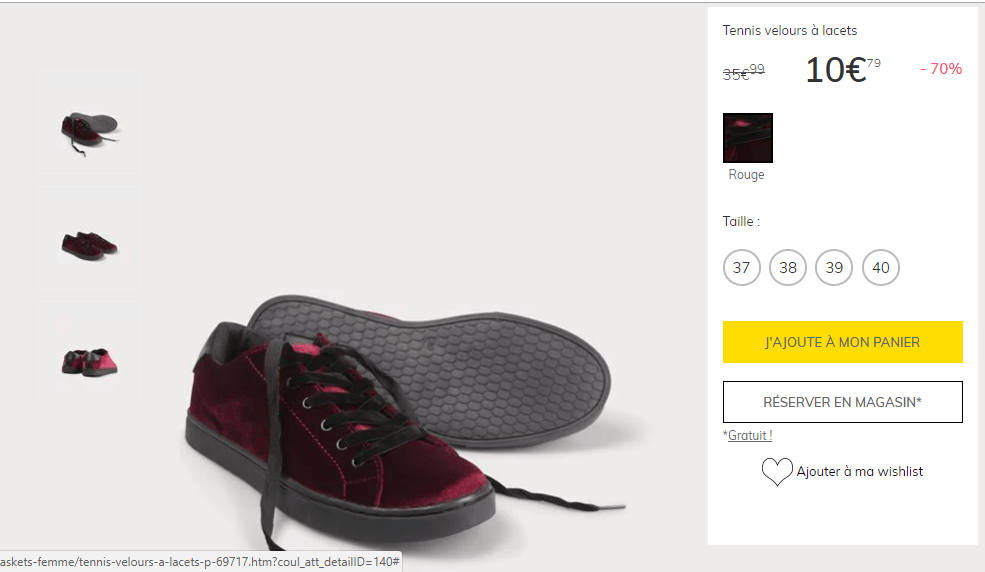985x572 pixels.
Task: Pick size 38
Action: pyautogui.click(x=788, y=268)
